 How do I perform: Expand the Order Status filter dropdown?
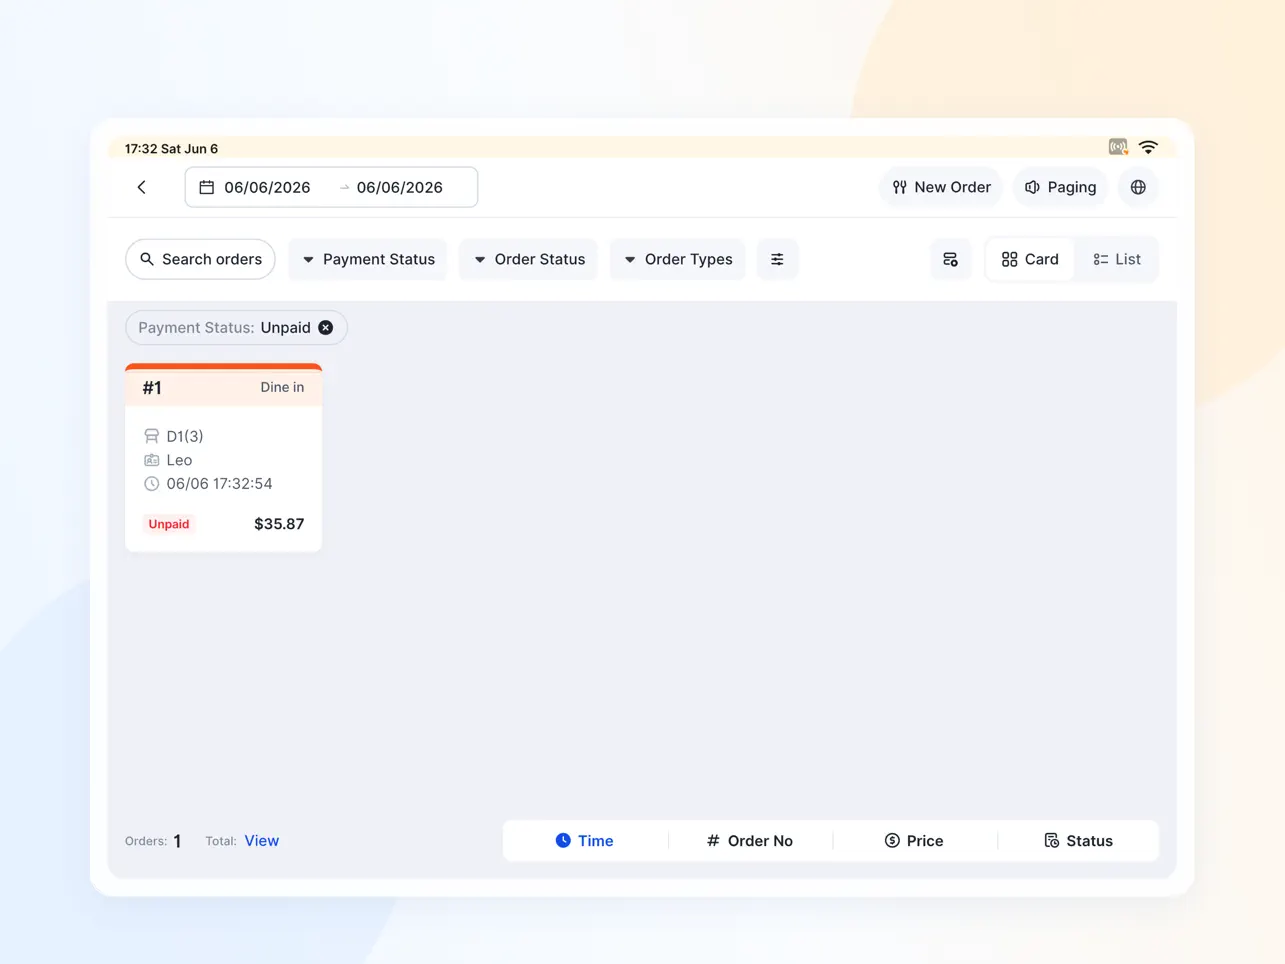click(528, 259)
